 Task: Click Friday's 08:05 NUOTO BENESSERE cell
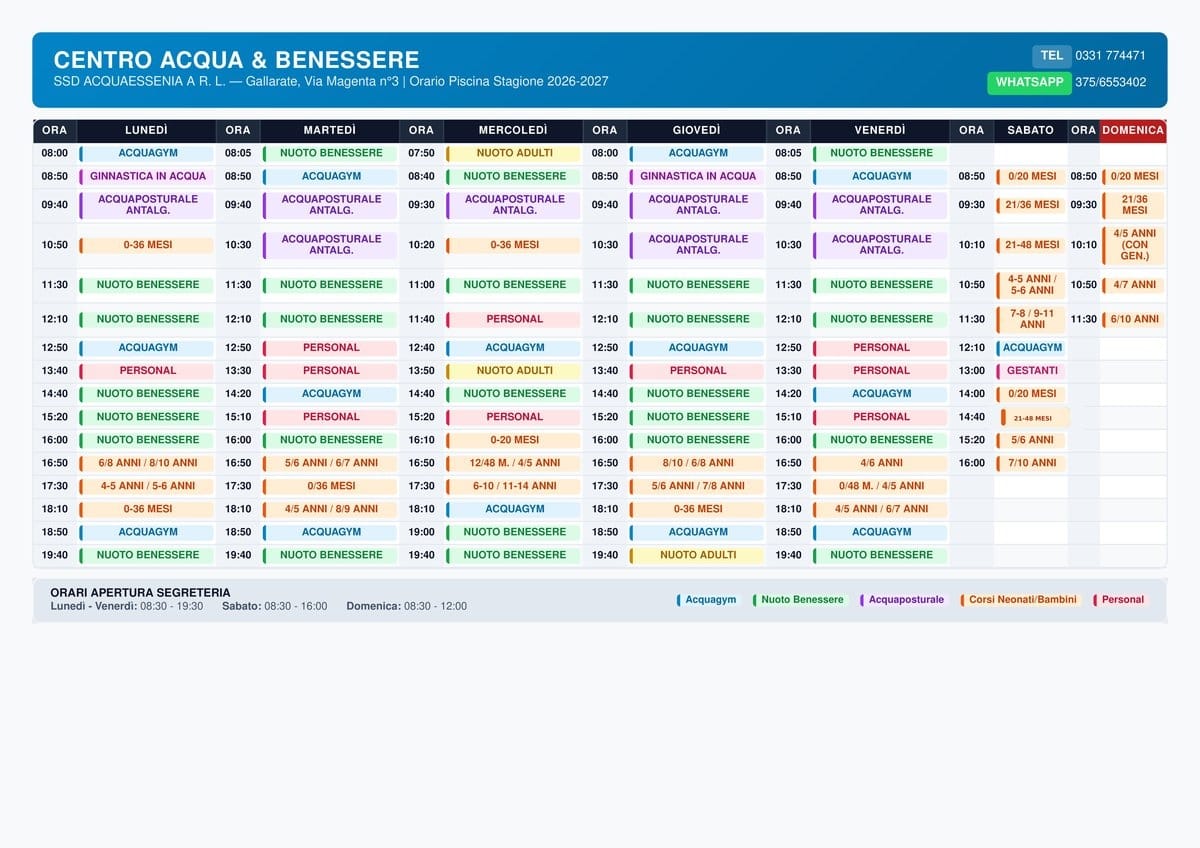[x=880, y=154]
